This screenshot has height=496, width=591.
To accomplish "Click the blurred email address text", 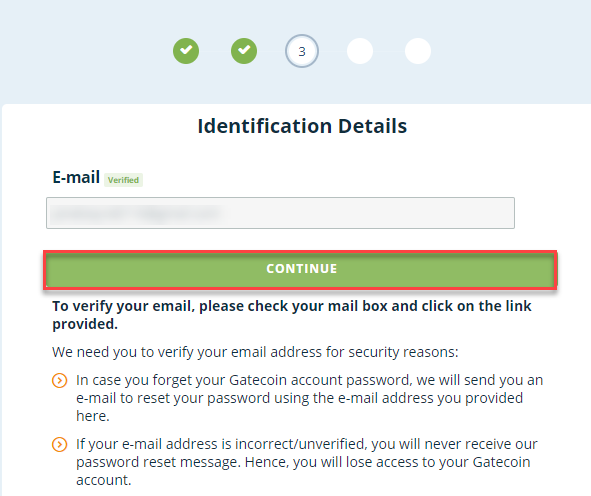I will (x=136, y=213).
